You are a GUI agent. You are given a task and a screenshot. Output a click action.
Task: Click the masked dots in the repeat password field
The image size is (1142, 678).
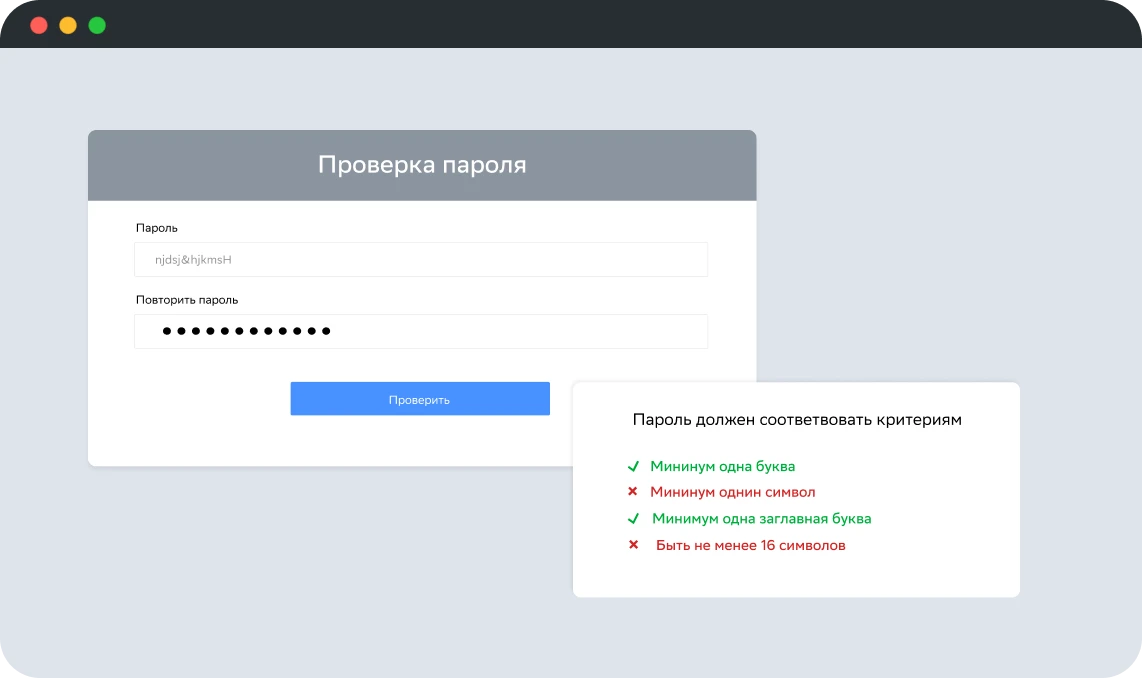click(x=246, y=332)
